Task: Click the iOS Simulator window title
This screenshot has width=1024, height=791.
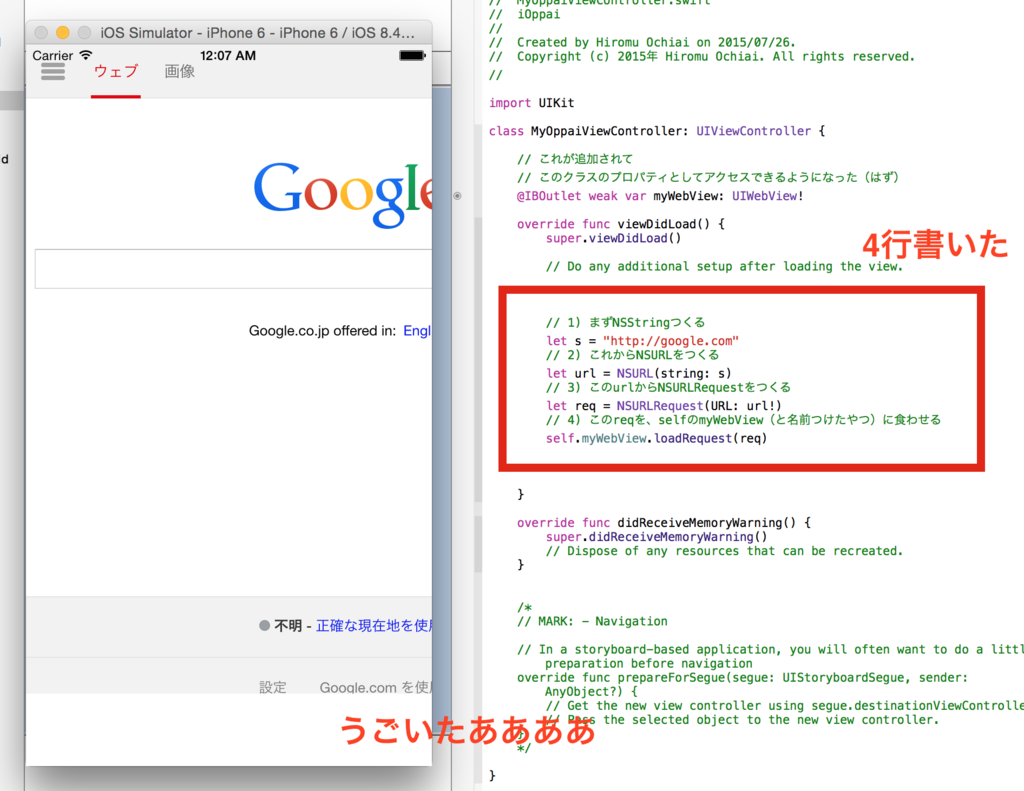Action: click(x=257, y=33)
